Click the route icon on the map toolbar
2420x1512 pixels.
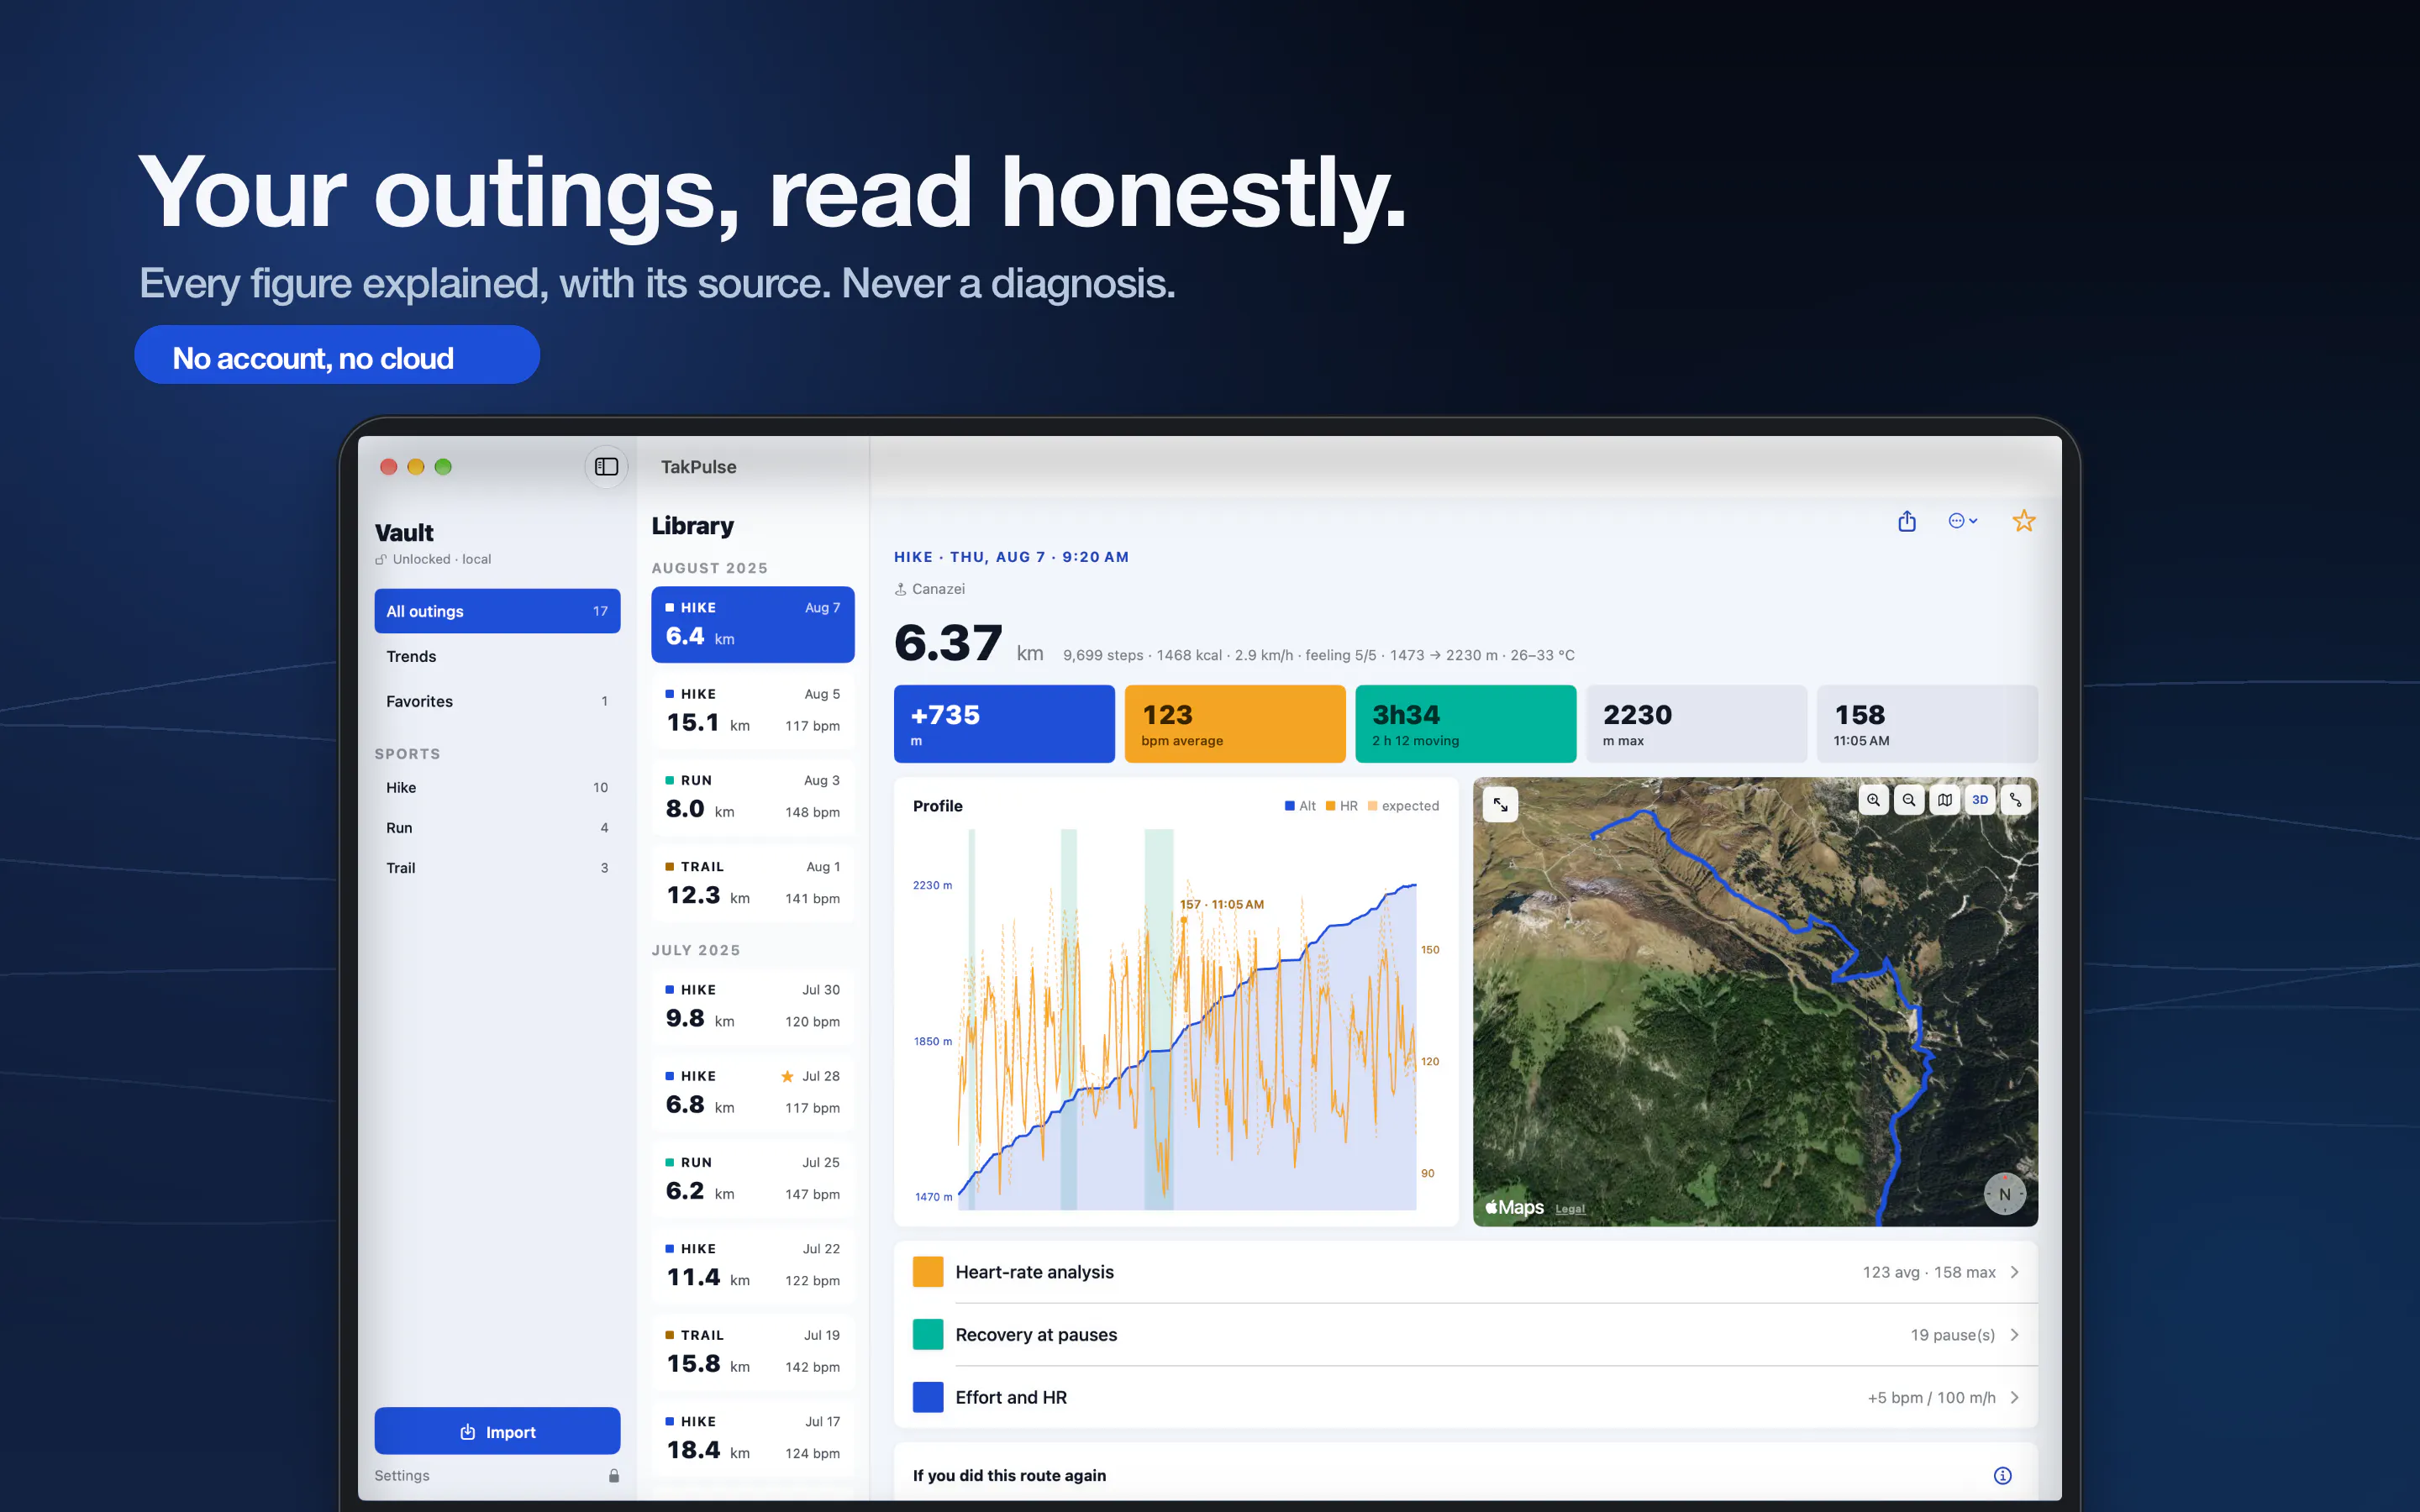(x=2015, y=800)
